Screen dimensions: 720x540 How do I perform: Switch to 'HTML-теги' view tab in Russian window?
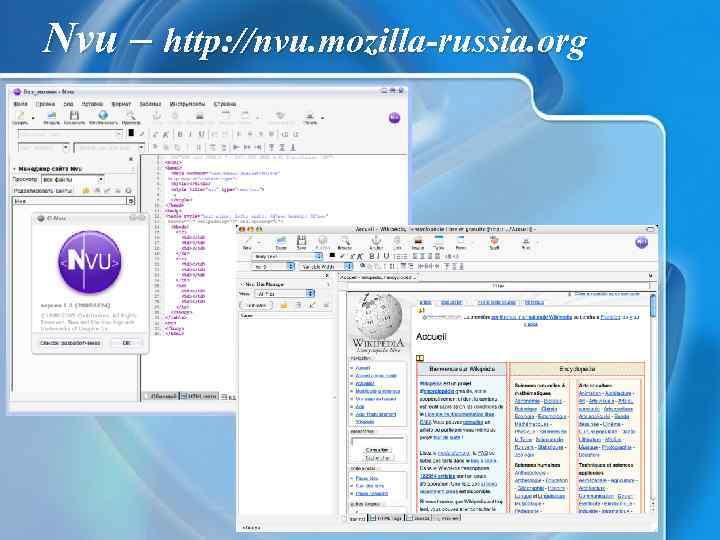click(199, 396)
